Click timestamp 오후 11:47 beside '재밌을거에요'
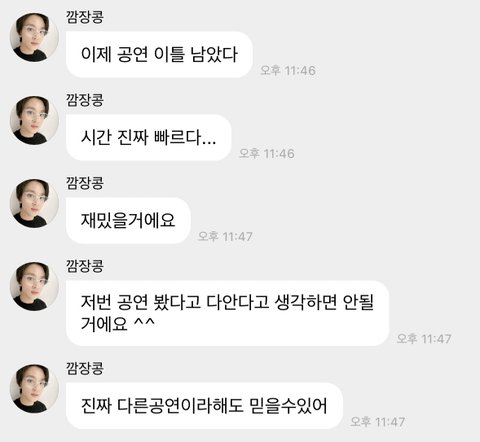 coord(225,236)
